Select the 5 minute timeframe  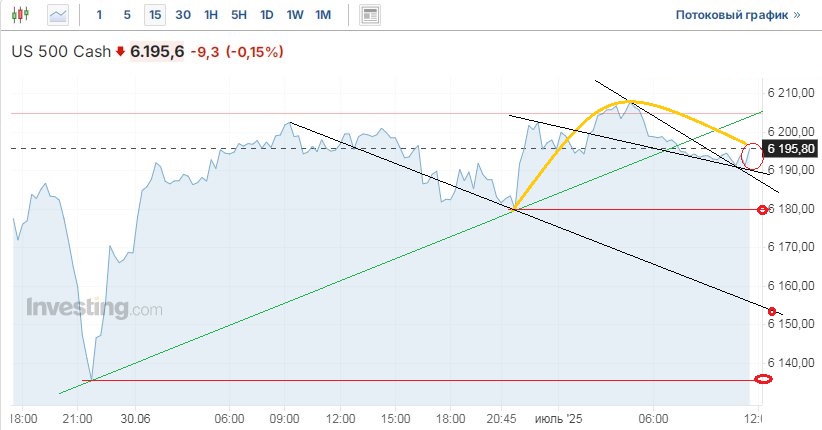tap(126, 15)
